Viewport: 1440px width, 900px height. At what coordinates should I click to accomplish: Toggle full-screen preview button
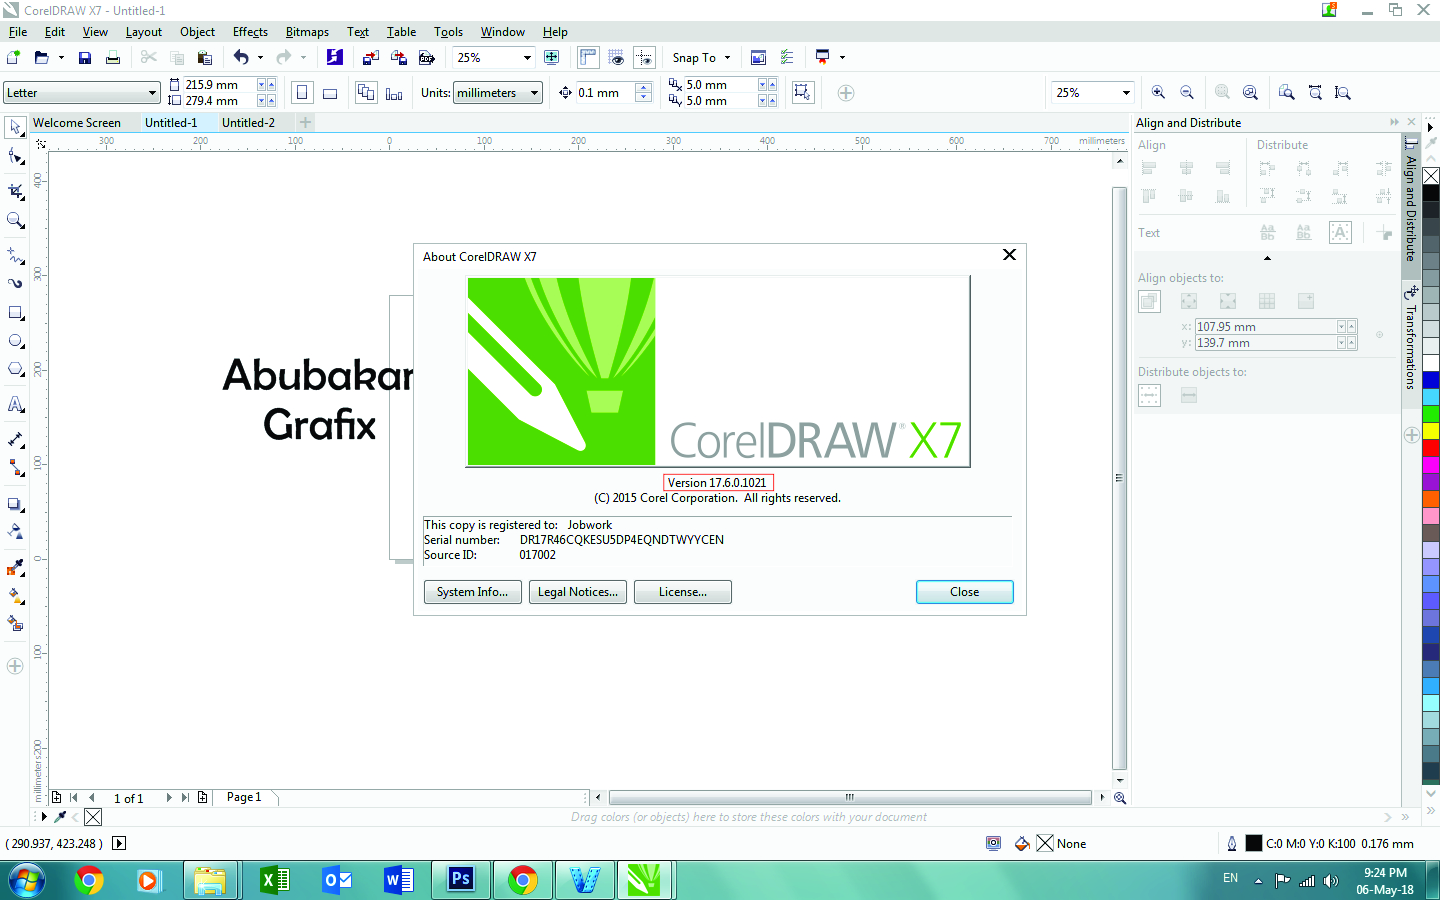point(551,58)
